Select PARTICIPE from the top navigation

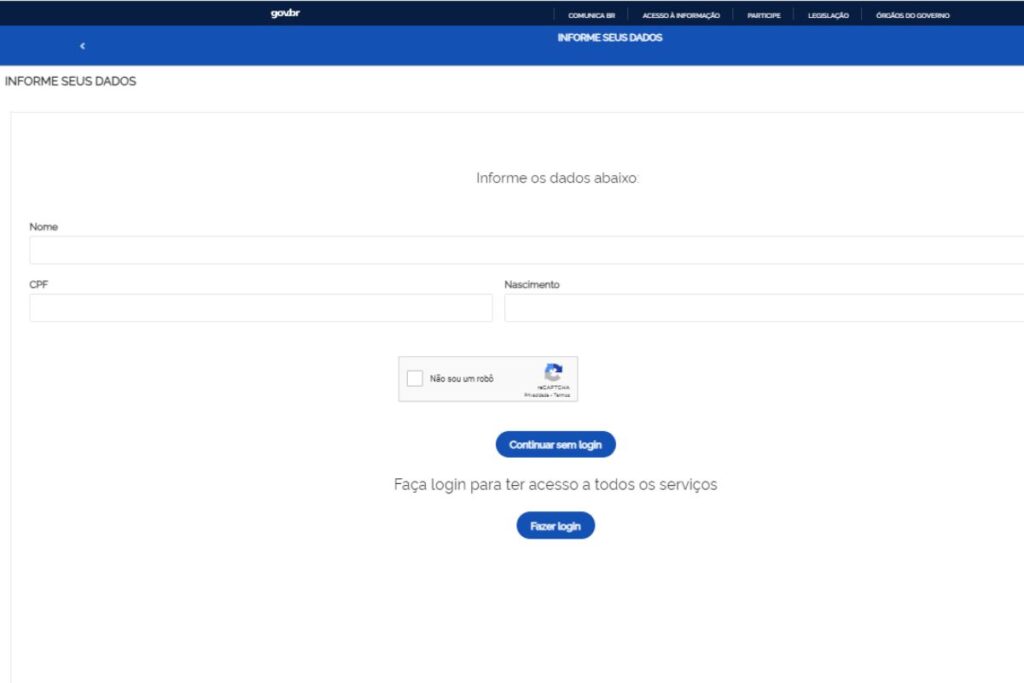(x=763, y=15)
